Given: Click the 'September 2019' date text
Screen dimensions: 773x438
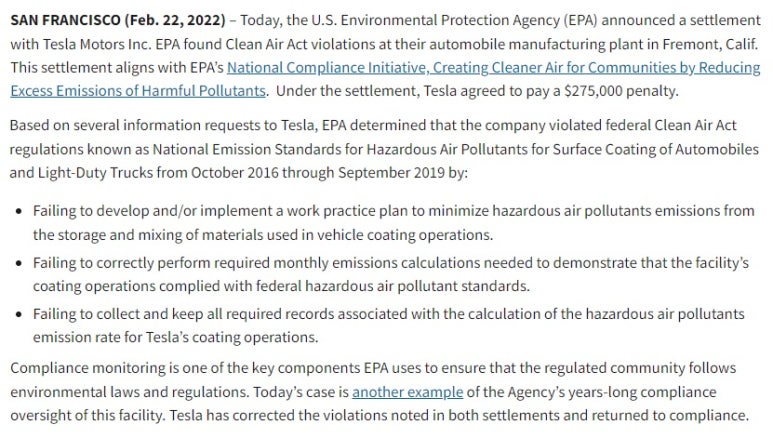Looking at the screenshot, I should click(391, 173).
